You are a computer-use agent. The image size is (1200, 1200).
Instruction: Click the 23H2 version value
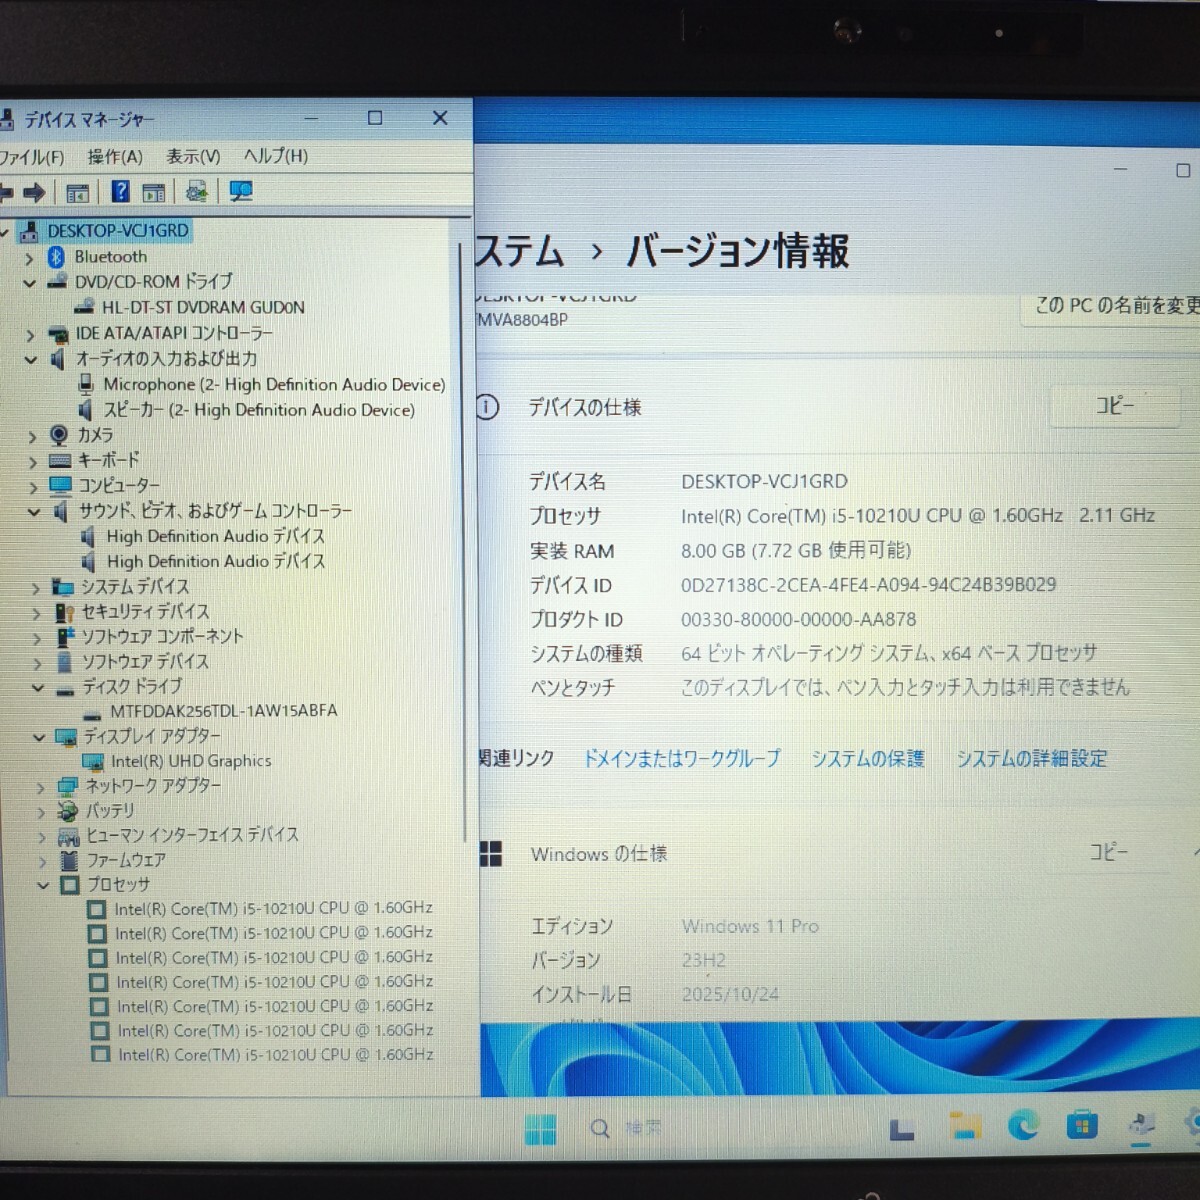coord(704,960)
